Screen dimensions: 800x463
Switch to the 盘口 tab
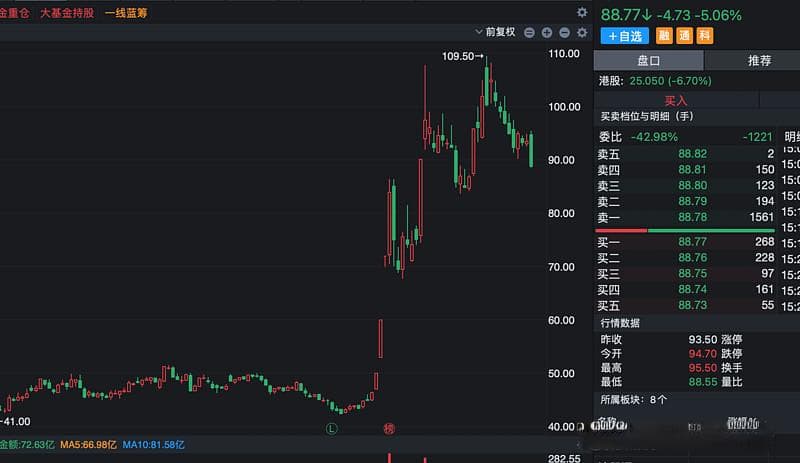tap(648, 61)
